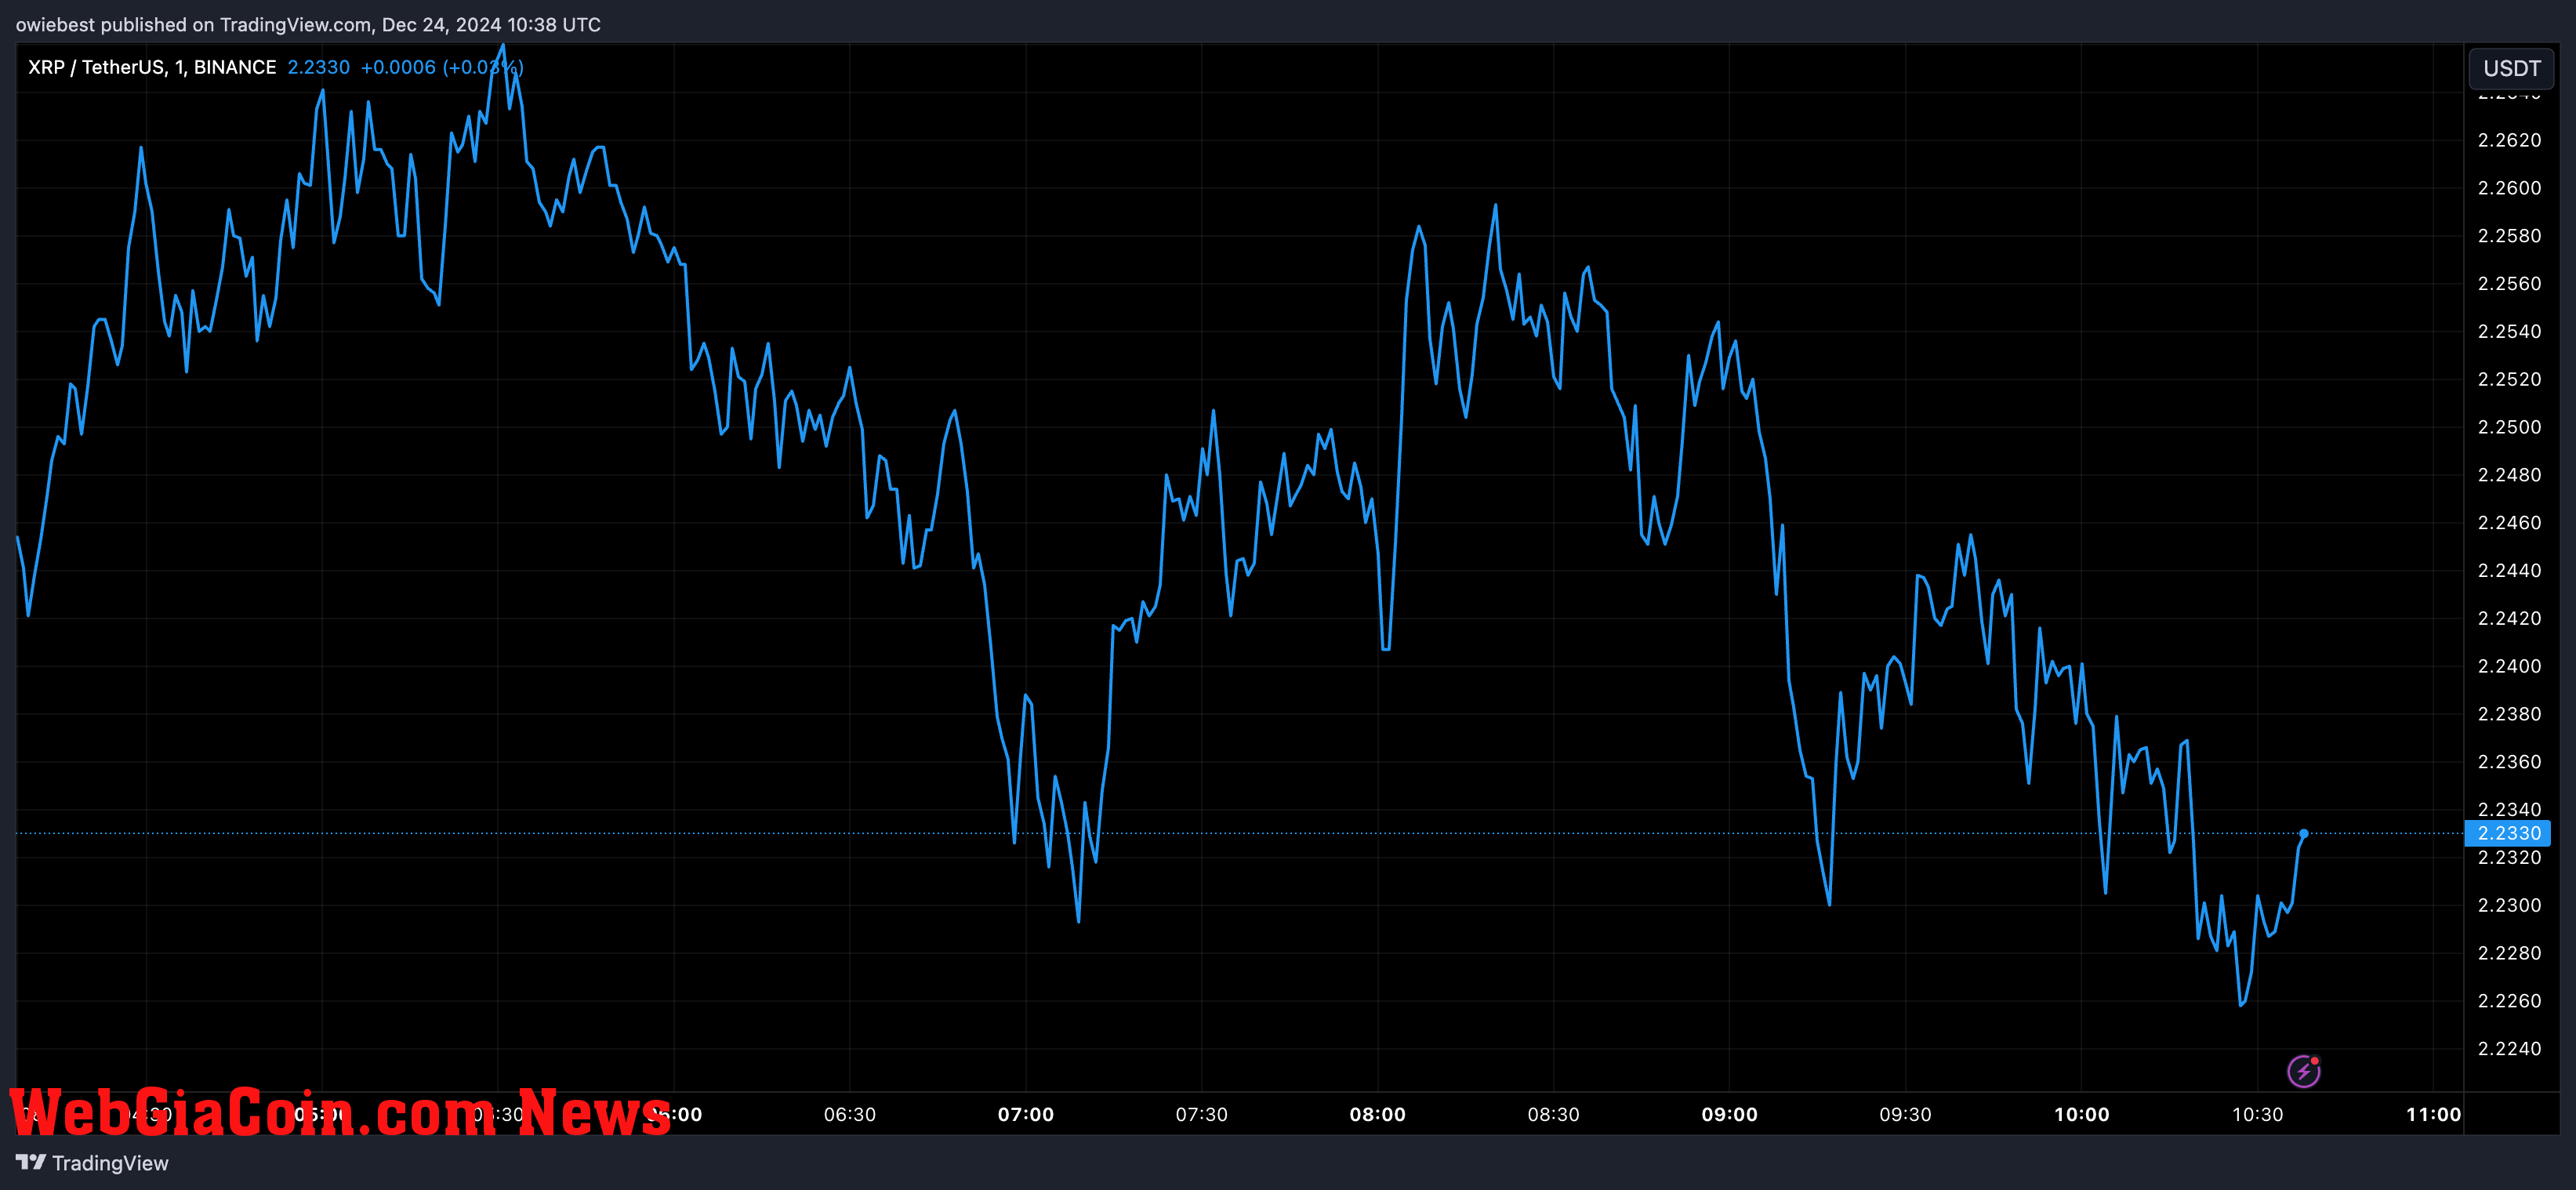Click the 2.2280 price axis label
Screen dimensions: 2576x1190
pos(2509,953)
